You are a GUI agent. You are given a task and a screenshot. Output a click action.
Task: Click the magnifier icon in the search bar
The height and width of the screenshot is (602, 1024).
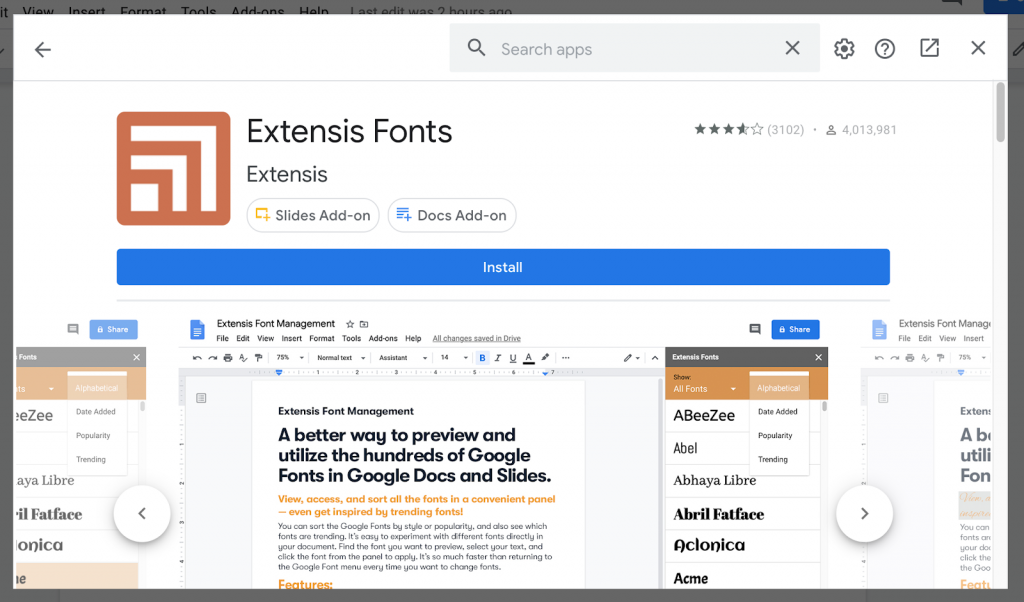[x=477, y=48]
